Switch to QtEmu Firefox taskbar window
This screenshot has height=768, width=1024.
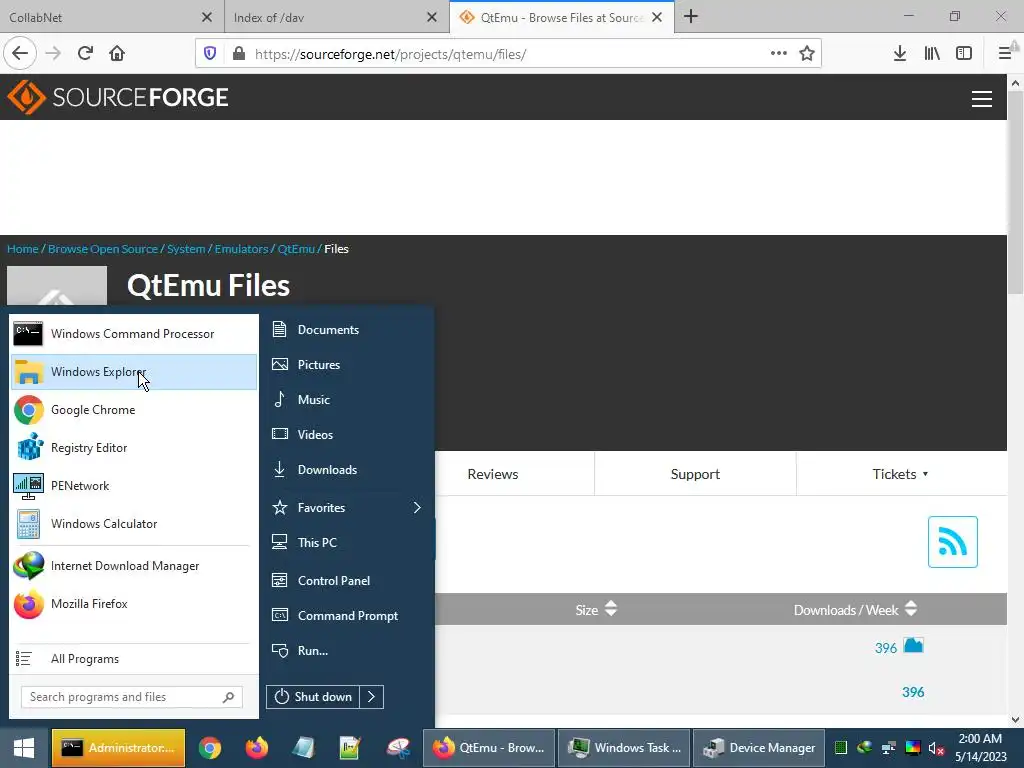click(x=489, y=748)
